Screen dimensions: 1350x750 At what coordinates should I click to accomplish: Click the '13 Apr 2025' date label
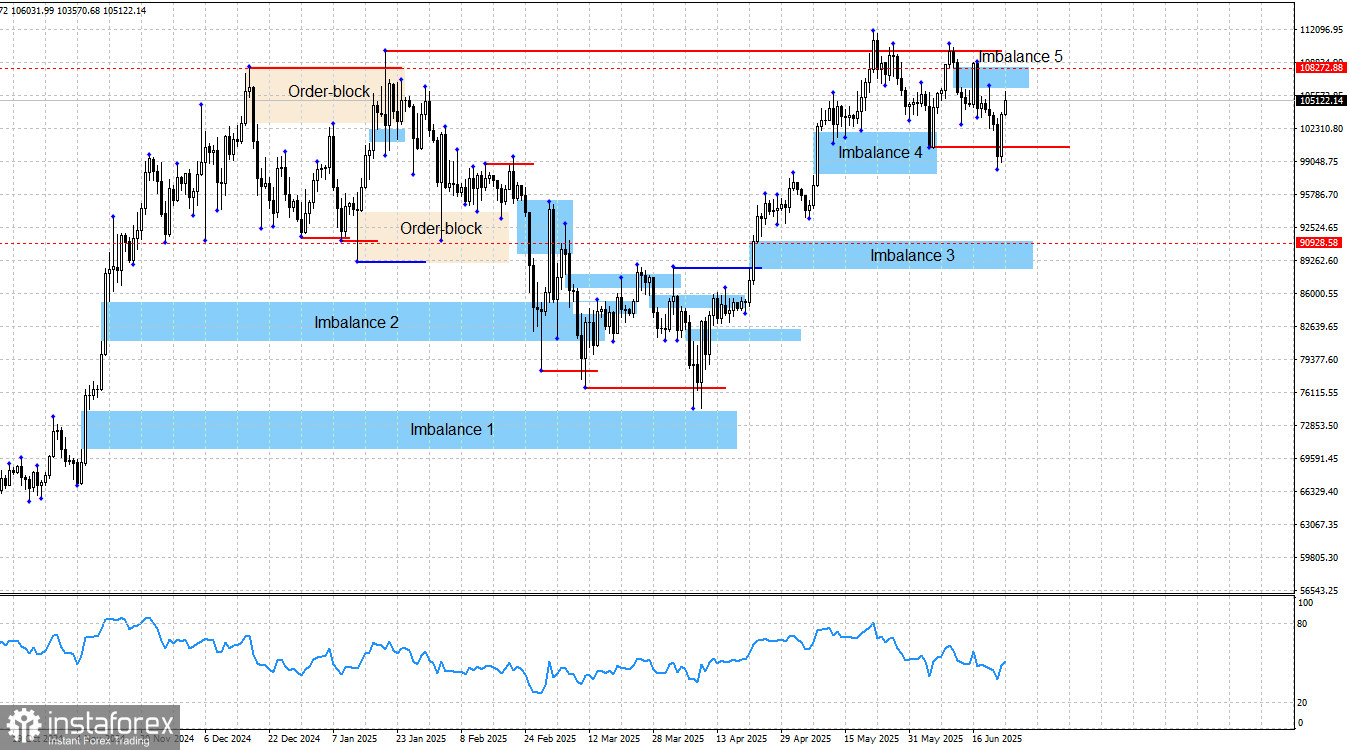coord(741,739)
